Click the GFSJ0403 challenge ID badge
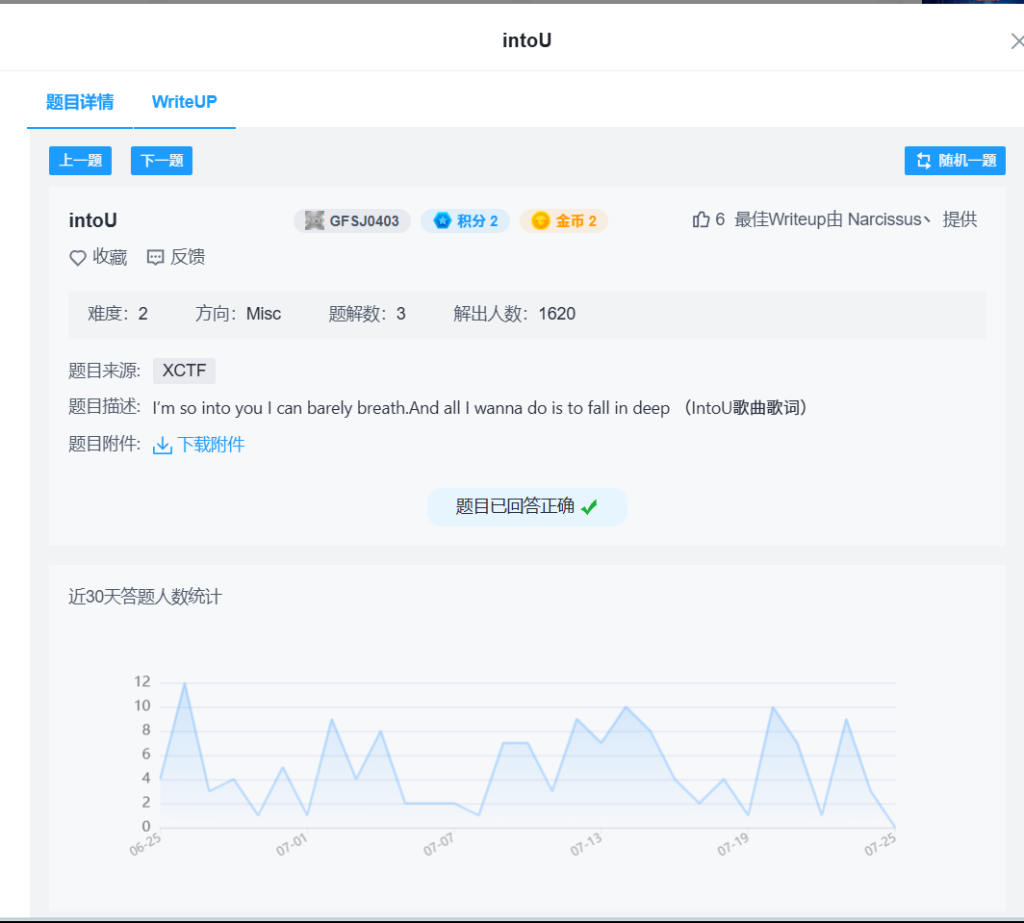Viewport: 1024px width, 923px height. pyautogui.click(x=352, y=221)
